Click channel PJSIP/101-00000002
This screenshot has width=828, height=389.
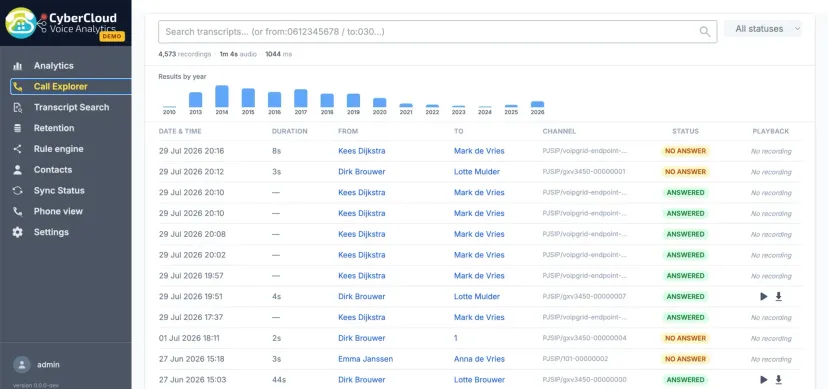(x=575, y=359)
